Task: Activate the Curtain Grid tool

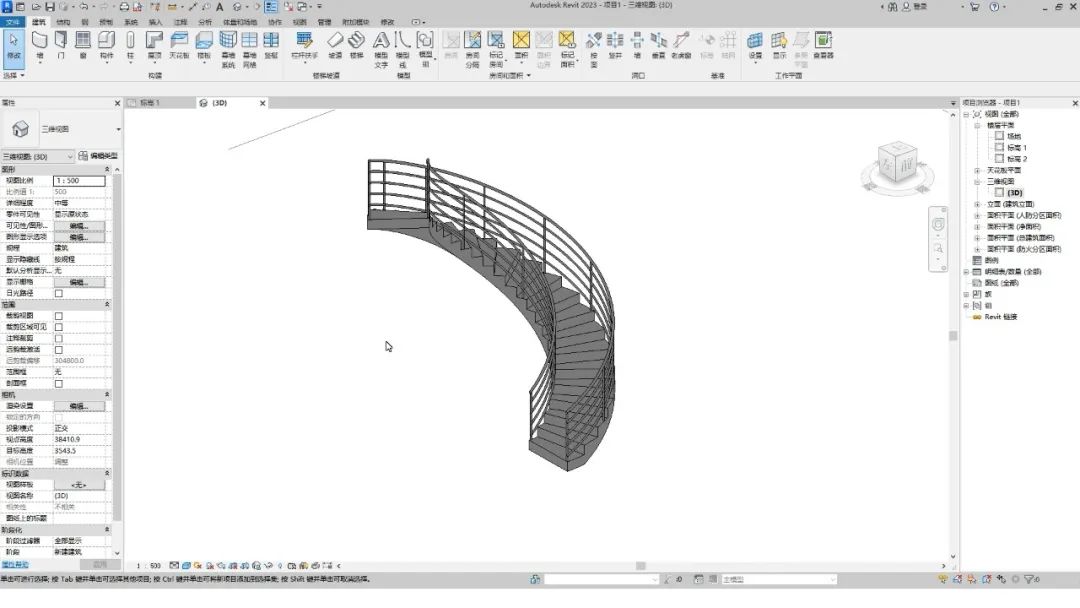Action: pyautogui.click(x=249, y=49)
